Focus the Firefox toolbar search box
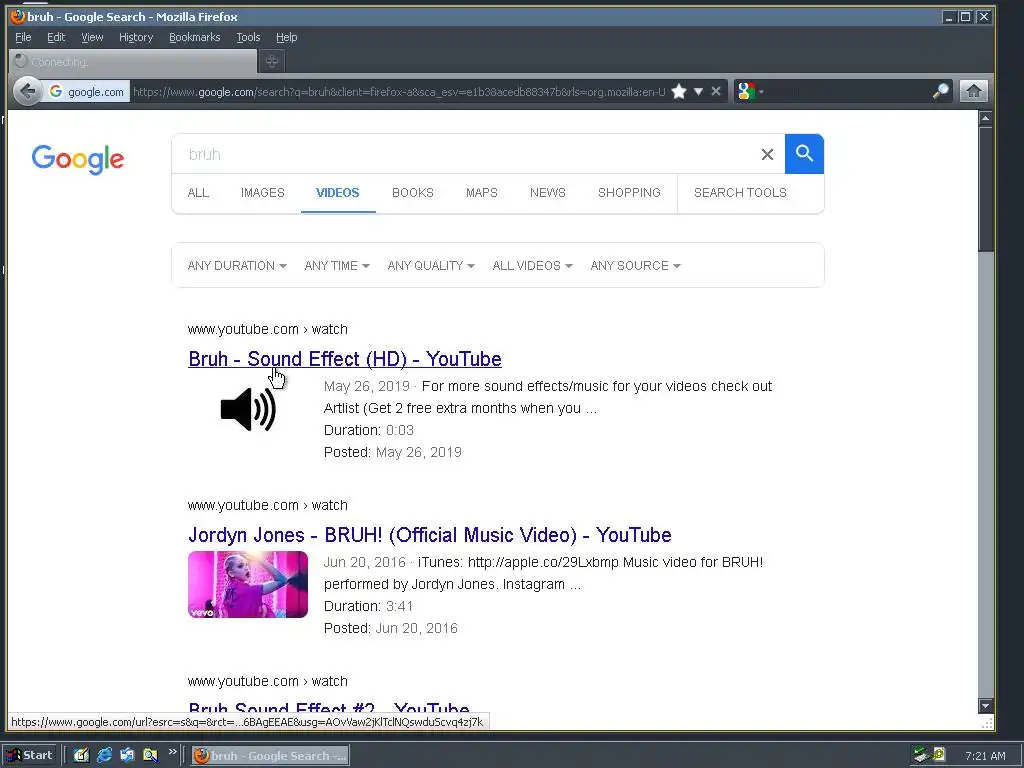The height and width of the screenshot is (768, 1024). 848,91
